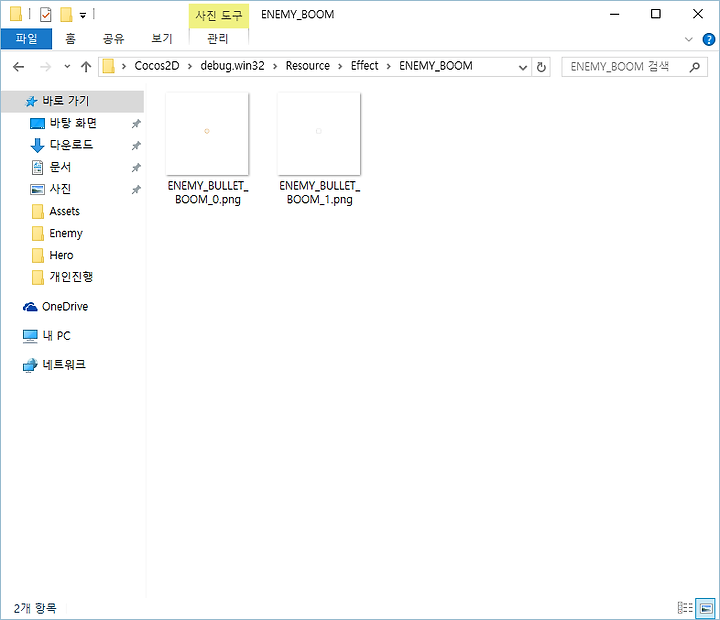Viewport: 720px width, 620px height.
Task: Select OneDrive in the navigation pane
Action: click(x=65, y=306)
